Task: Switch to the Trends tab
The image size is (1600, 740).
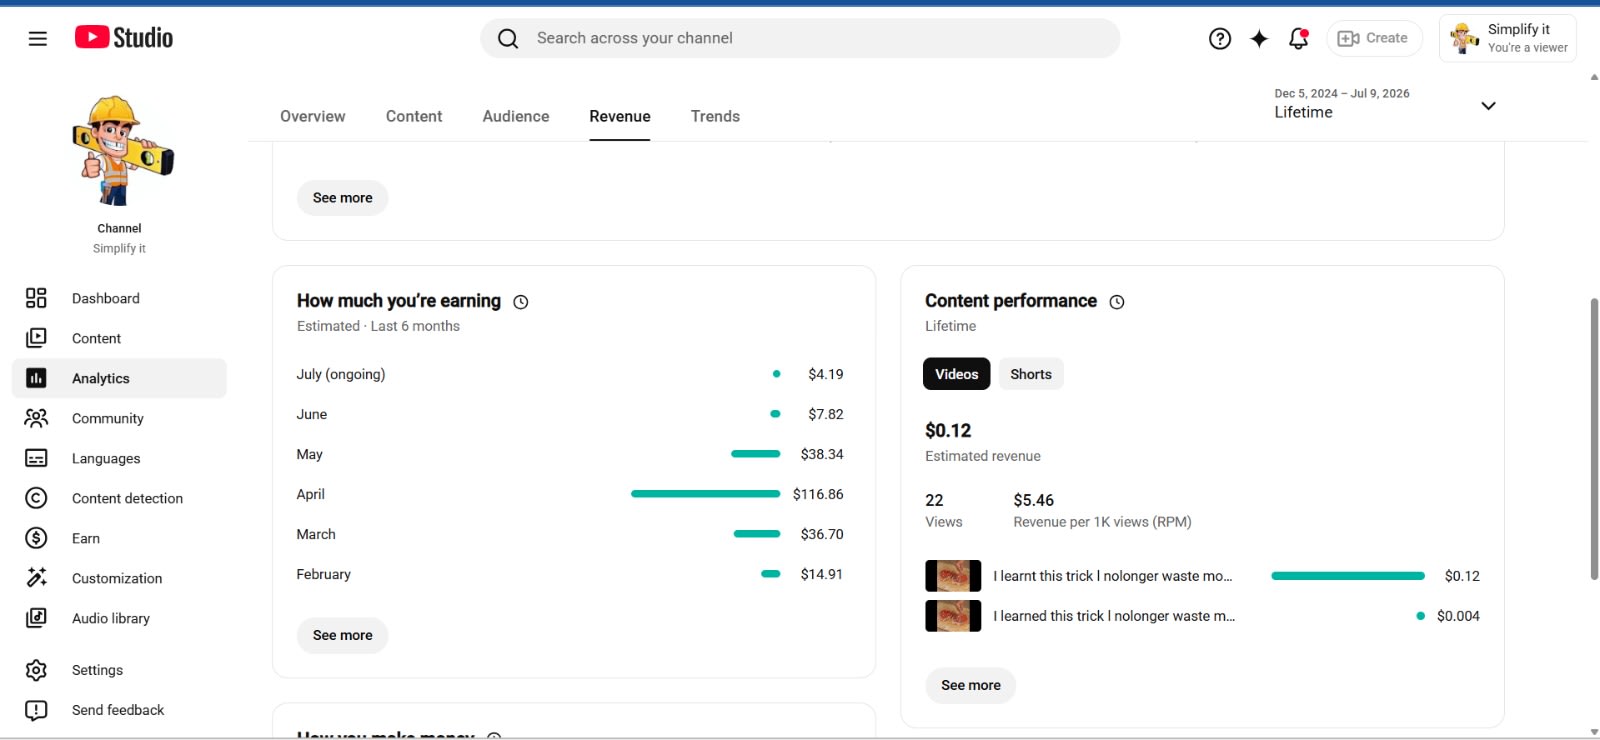Action: 716,116
